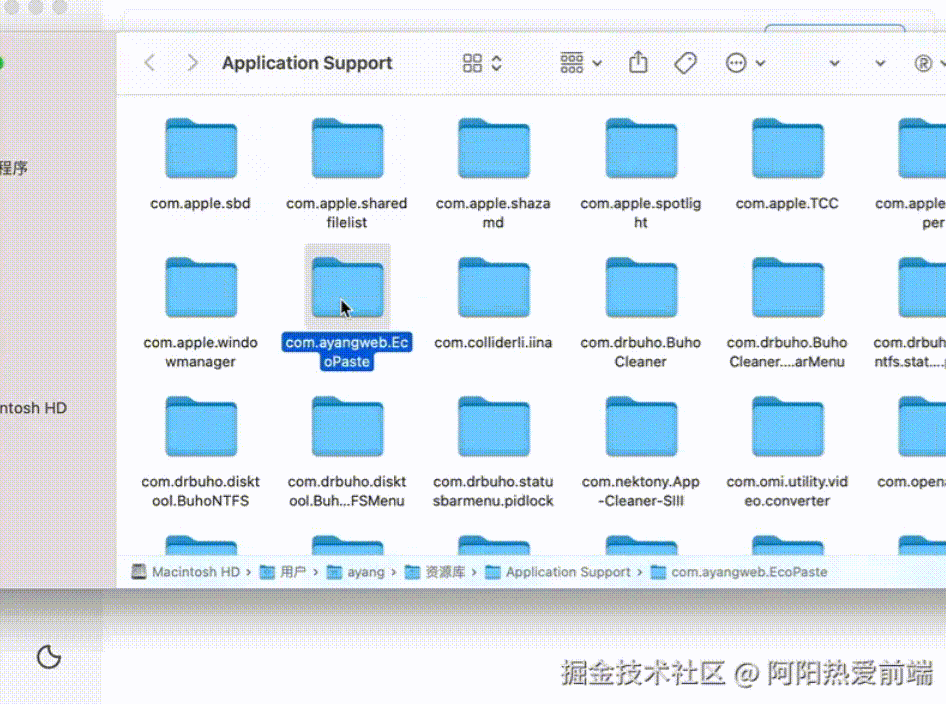
Task: Select the com.ayangweb.EcoPaste folder icon
Action: [348, 288]
